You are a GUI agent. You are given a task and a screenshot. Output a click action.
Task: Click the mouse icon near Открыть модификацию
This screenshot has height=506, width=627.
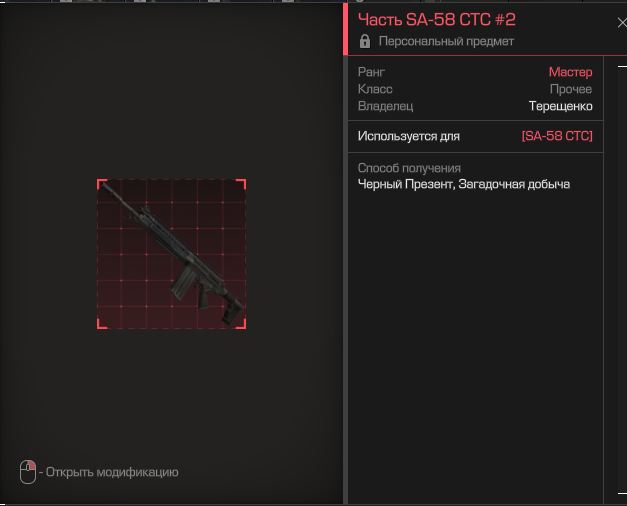click(x=28, y=471)
